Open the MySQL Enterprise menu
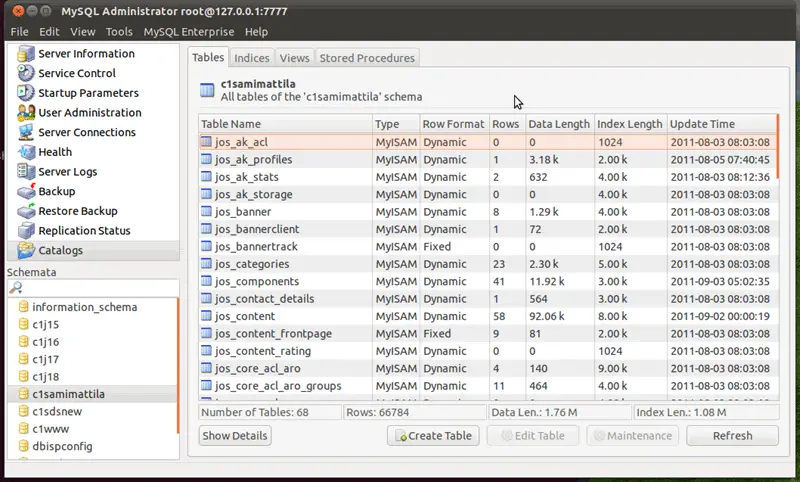This screenshot has width=800, height=482. [188, 32]
